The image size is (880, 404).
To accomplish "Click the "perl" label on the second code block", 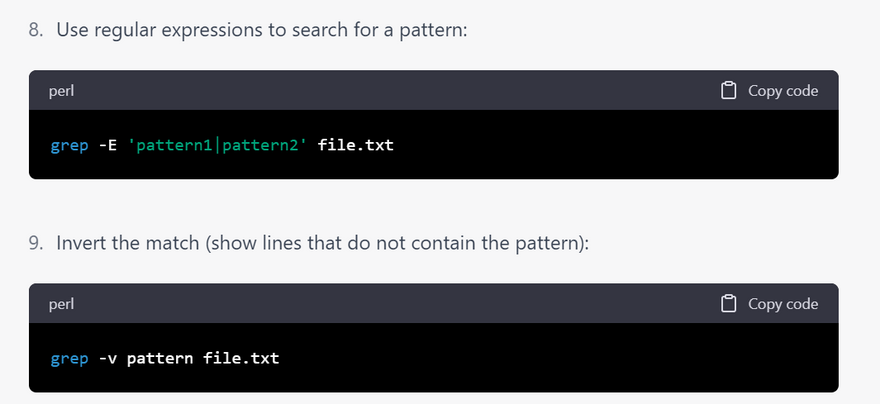I will pyautogui.click(x=61, y=304).
